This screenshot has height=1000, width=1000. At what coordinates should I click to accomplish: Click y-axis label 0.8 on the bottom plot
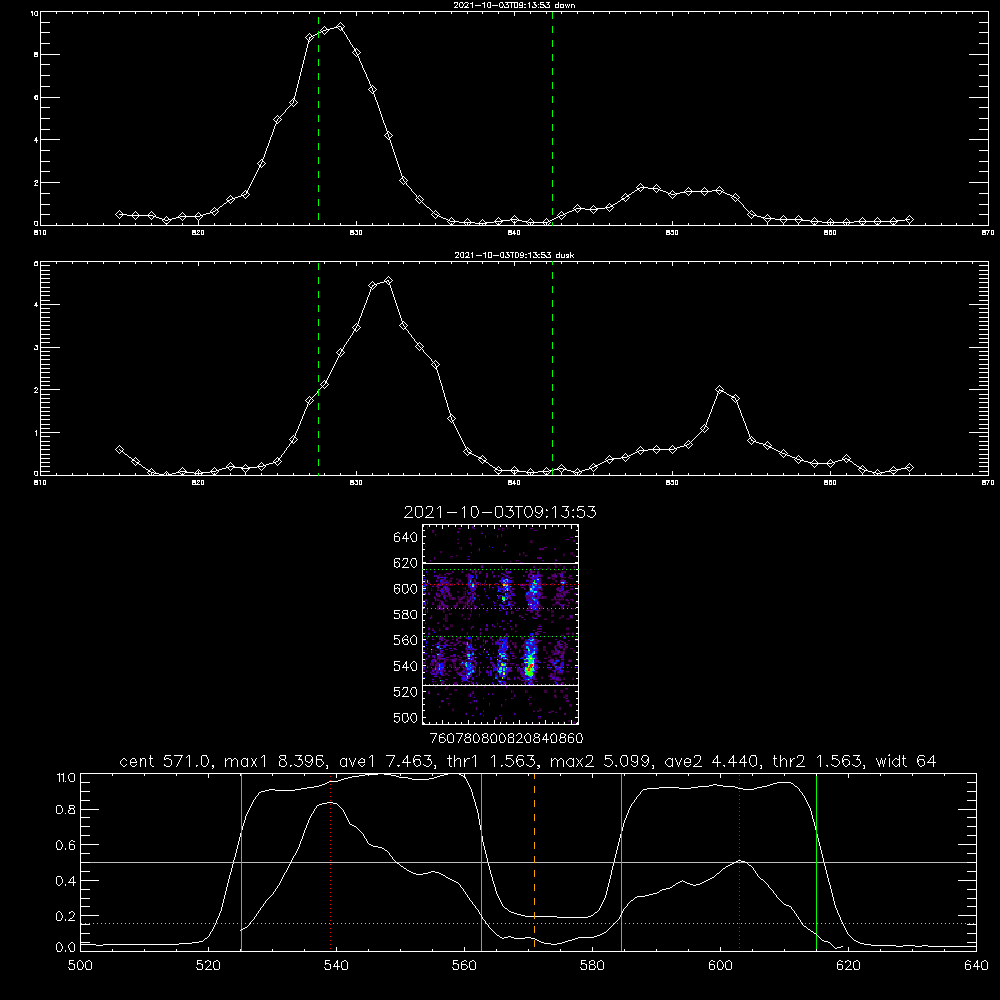point(66,810)
